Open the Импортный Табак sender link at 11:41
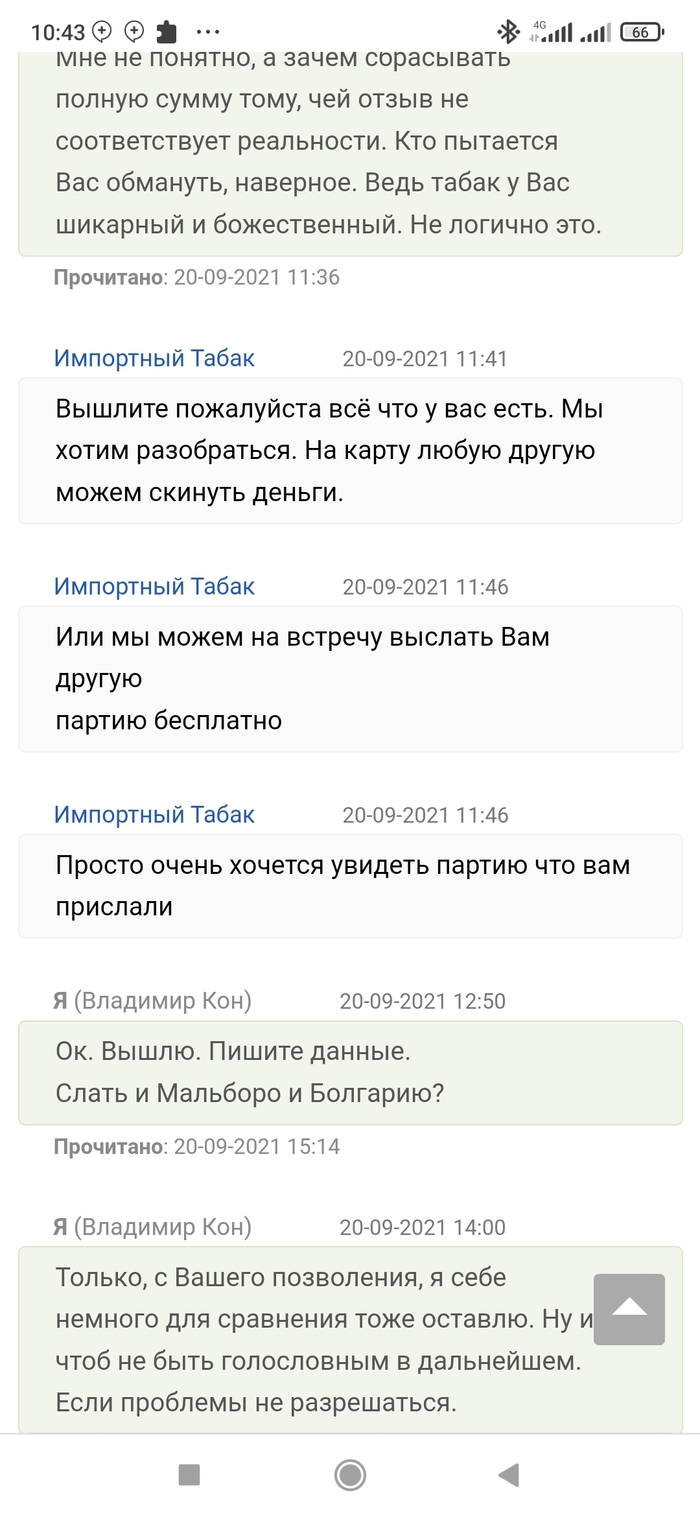Viewport: 700px width, 1517px height. (154, 358)
